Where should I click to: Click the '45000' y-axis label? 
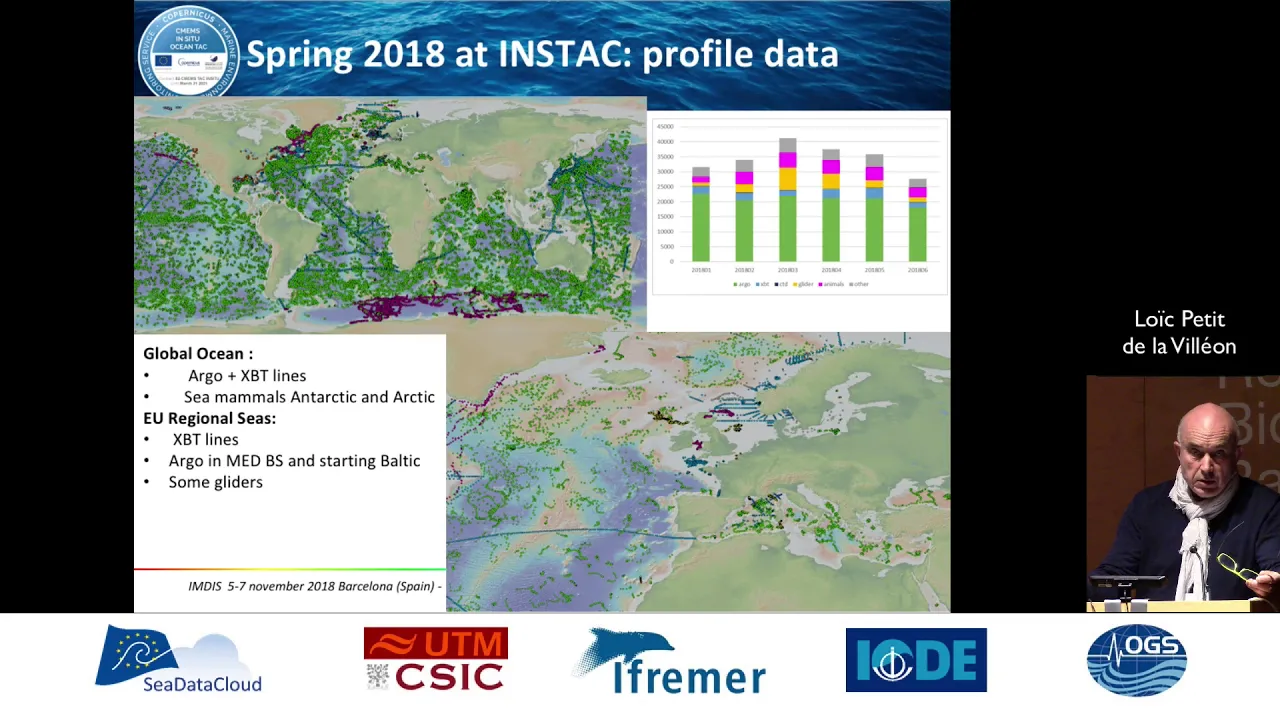click(x=665, y=127)
